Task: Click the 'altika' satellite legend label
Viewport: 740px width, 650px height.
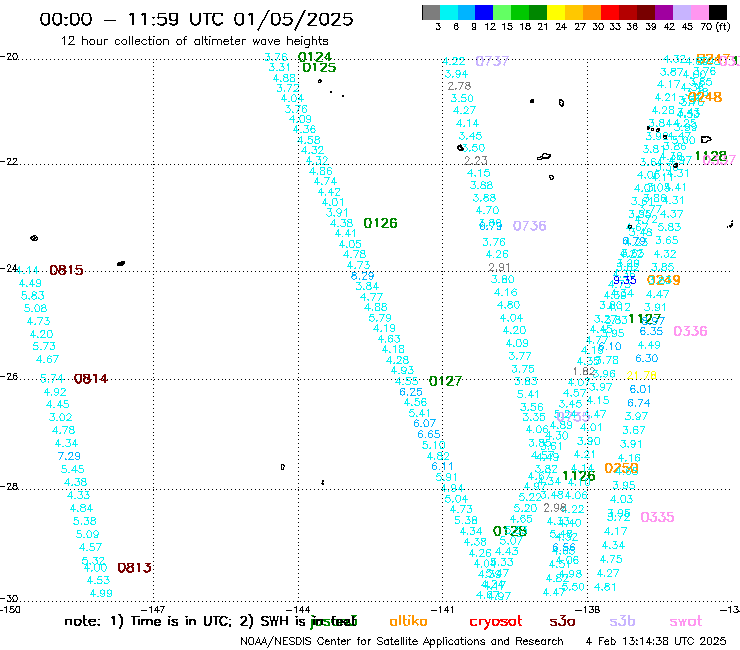Action: pos(408,621)
